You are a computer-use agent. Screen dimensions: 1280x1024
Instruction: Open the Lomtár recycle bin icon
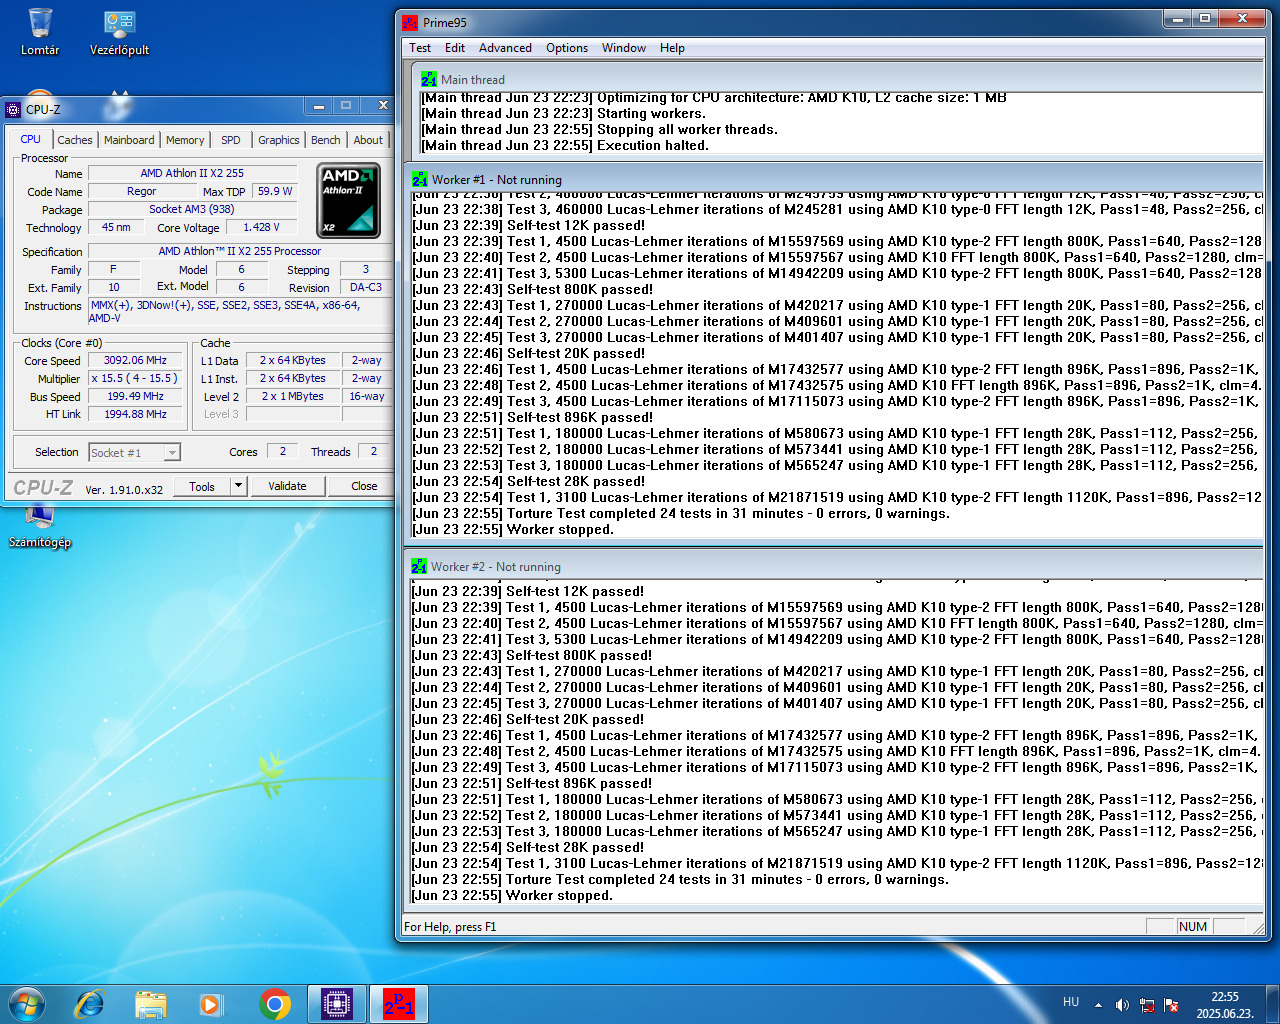(40, 32)
